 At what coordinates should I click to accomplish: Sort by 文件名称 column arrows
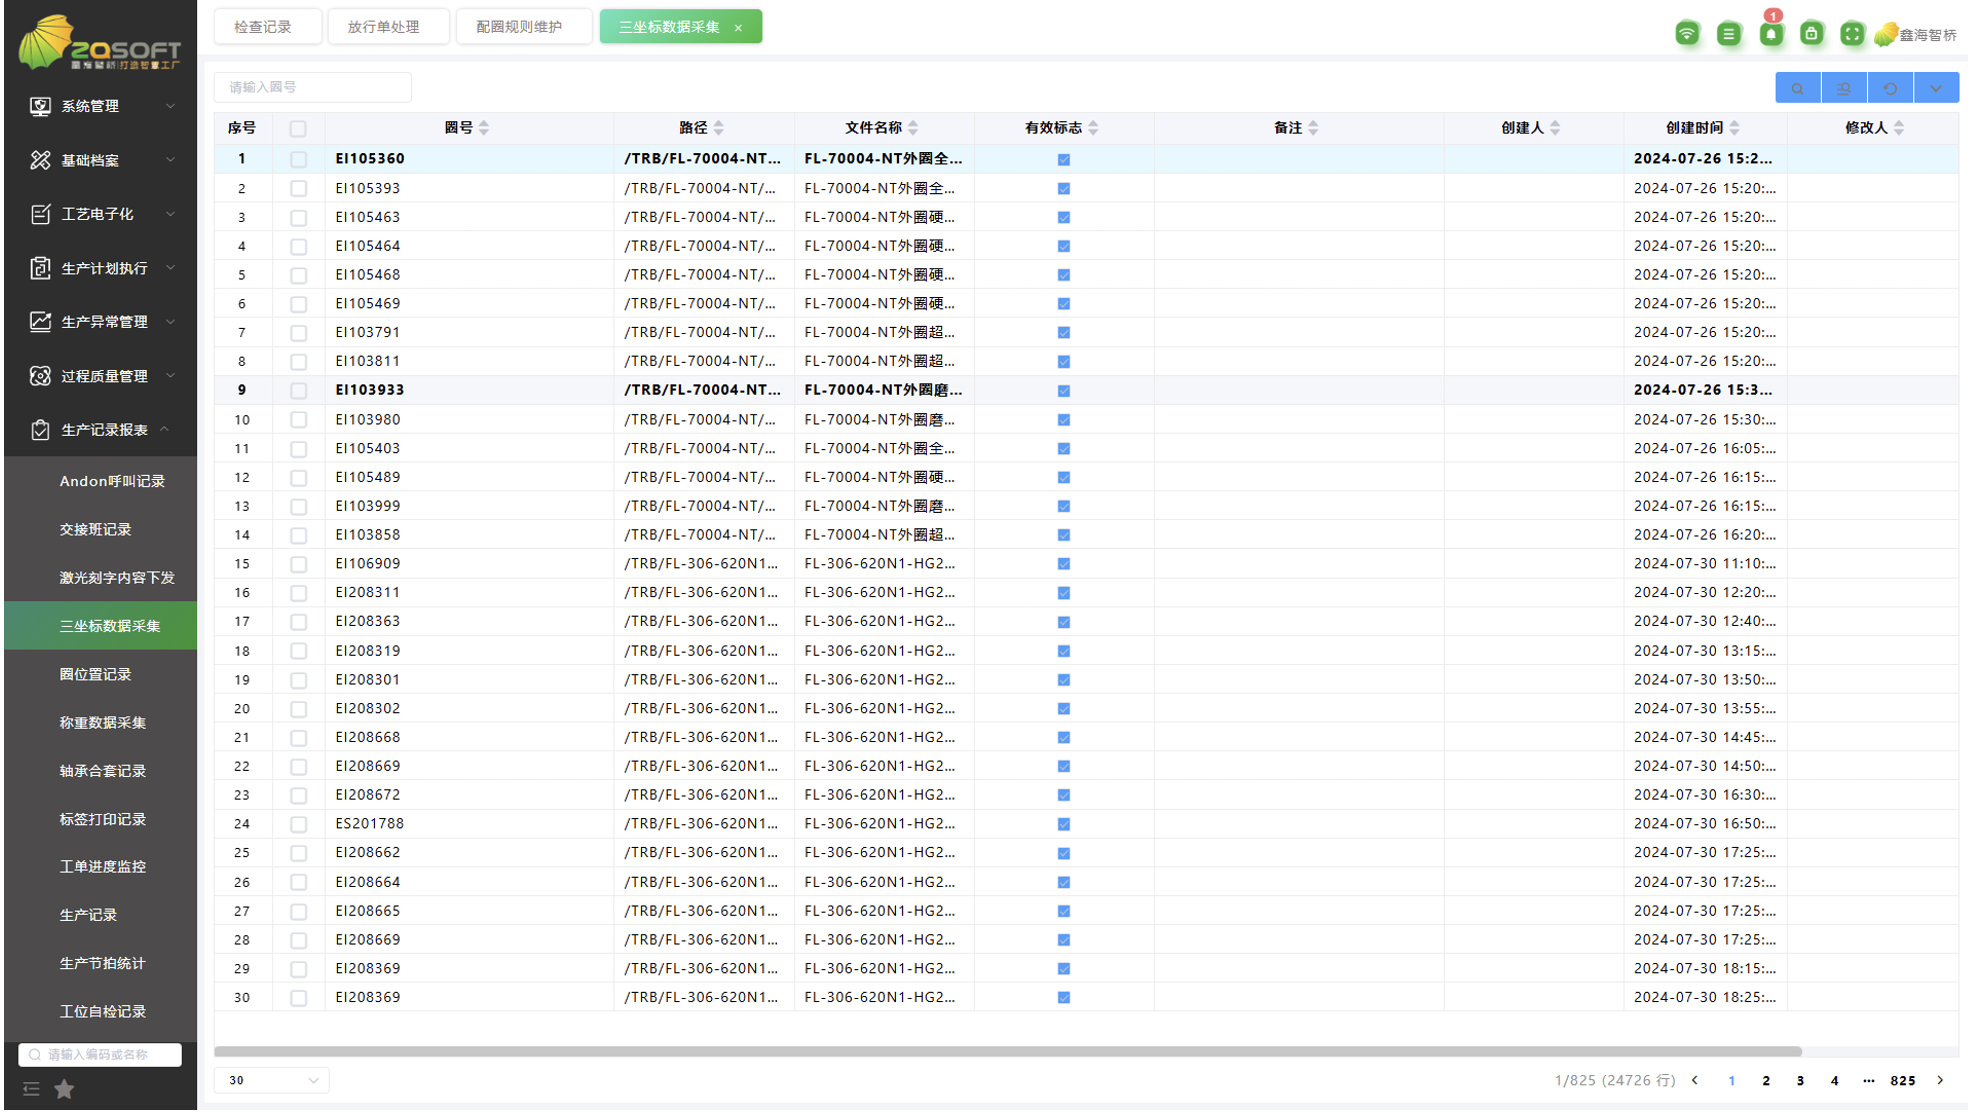(913, 128)
